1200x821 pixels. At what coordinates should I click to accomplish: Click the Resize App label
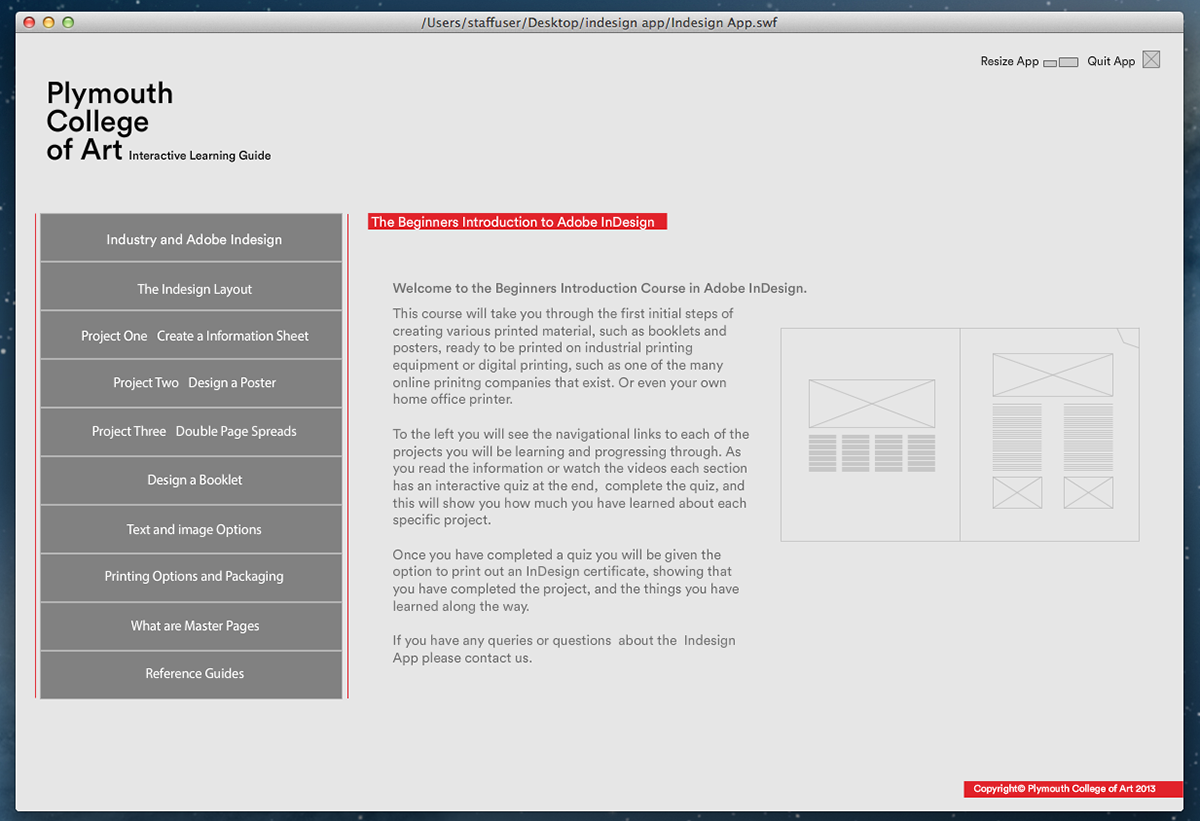pyautogui.click(x=1009, y=61)
